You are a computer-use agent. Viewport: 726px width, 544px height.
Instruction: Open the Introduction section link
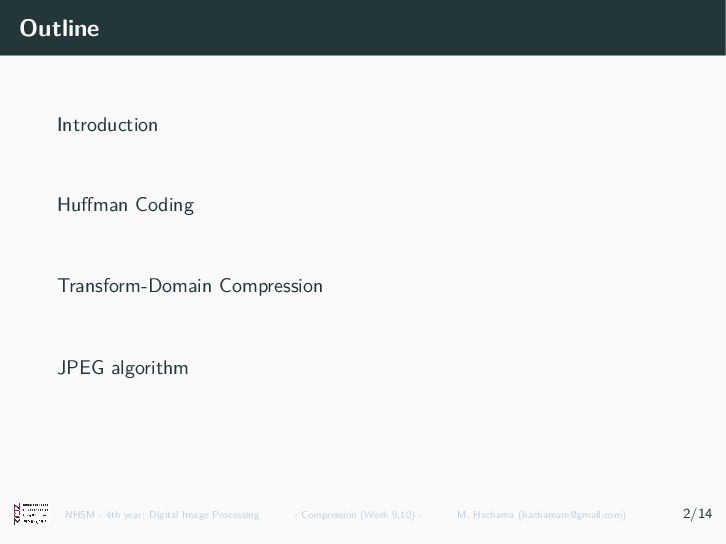107,125
